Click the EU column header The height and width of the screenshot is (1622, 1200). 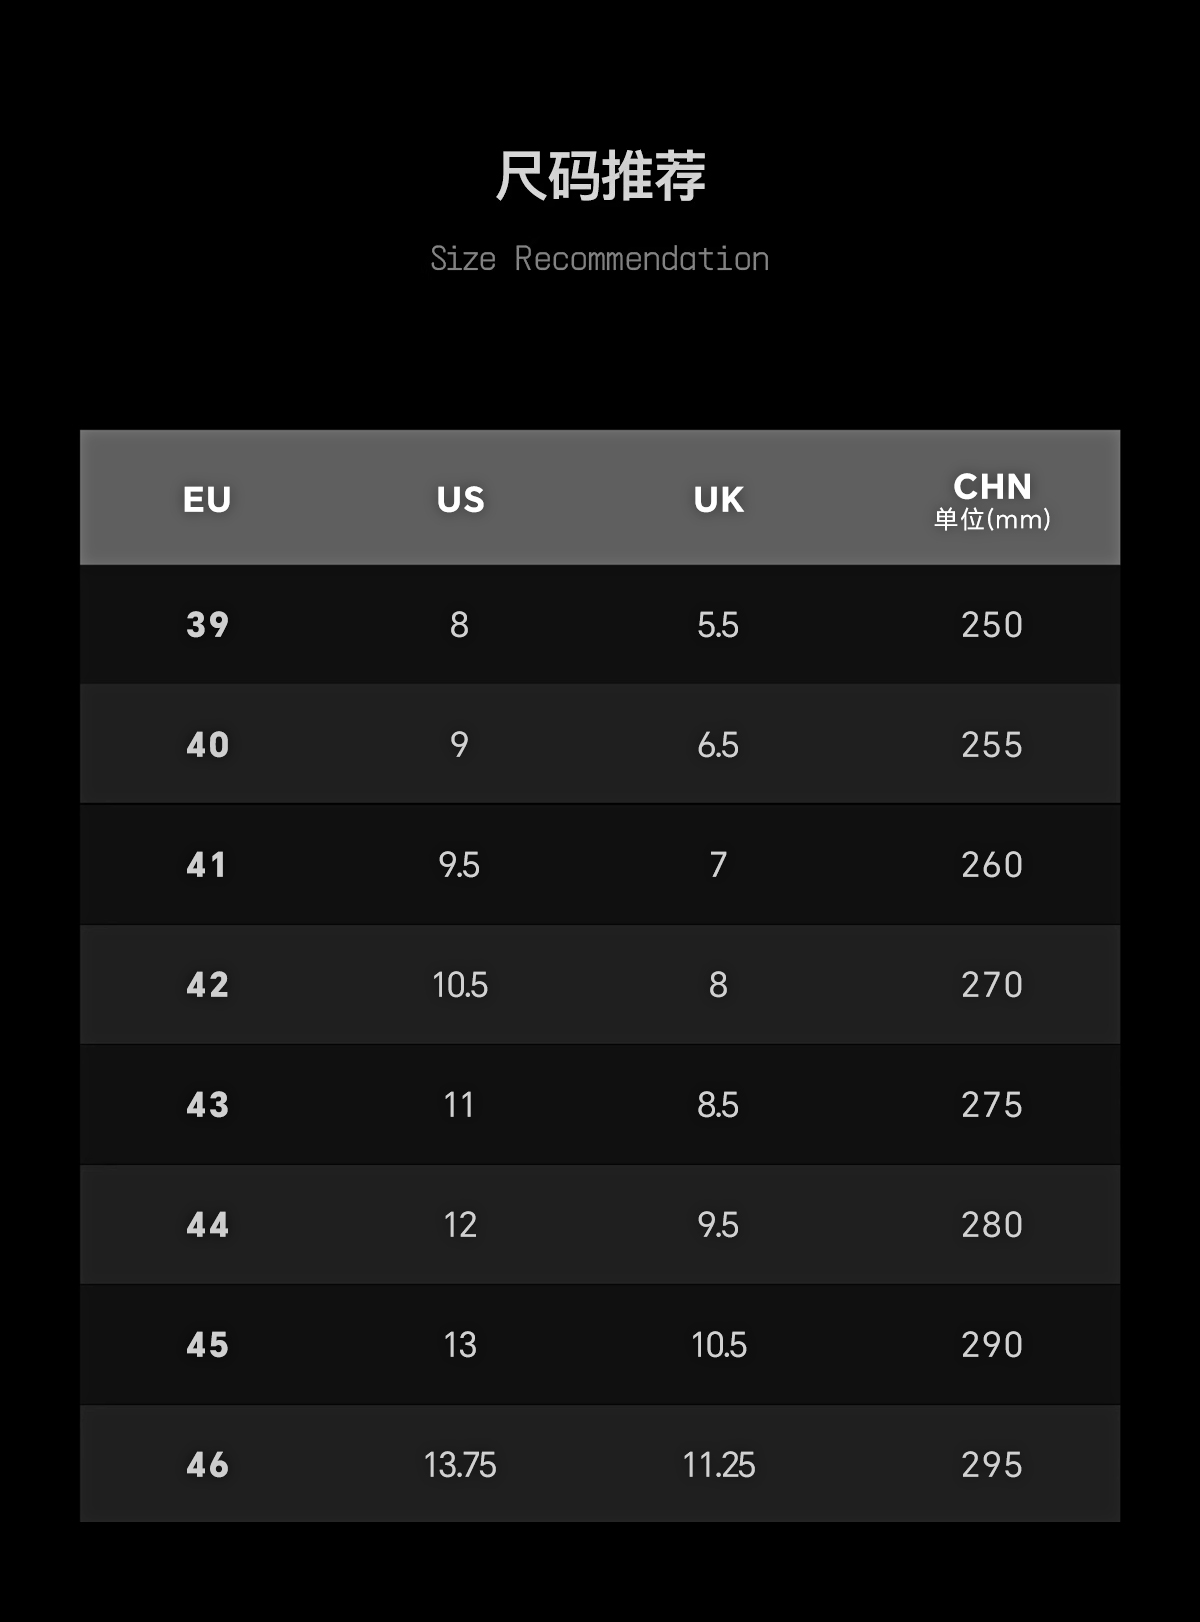pos(207,499)
